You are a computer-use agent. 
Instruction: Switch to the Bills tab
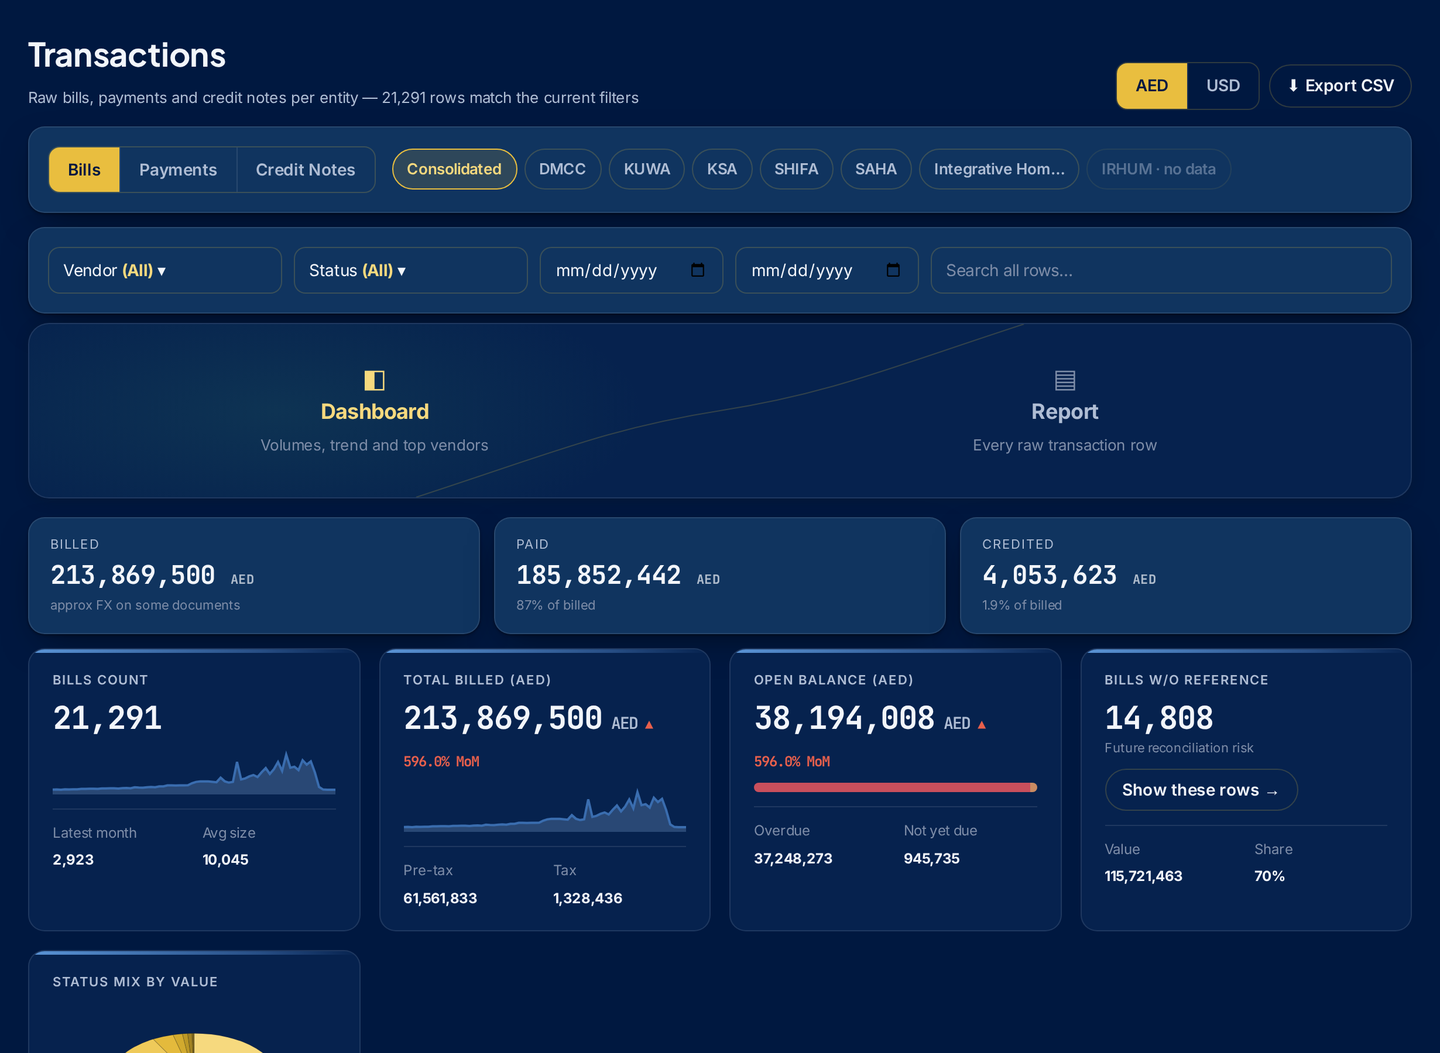tap(84, 170)
